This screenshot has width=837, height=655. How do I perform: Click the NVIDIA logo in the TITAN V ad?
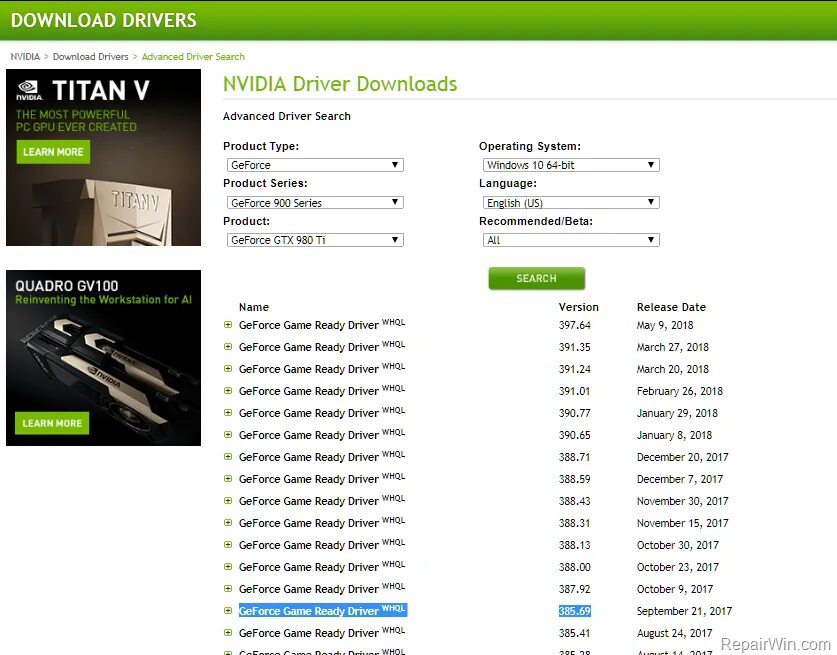pyautogui.click(x=29, y=90)
